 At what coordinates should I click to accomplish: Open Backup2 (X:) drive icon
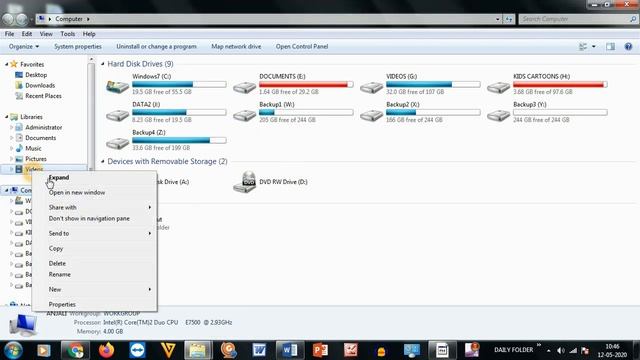coord(371,115)
